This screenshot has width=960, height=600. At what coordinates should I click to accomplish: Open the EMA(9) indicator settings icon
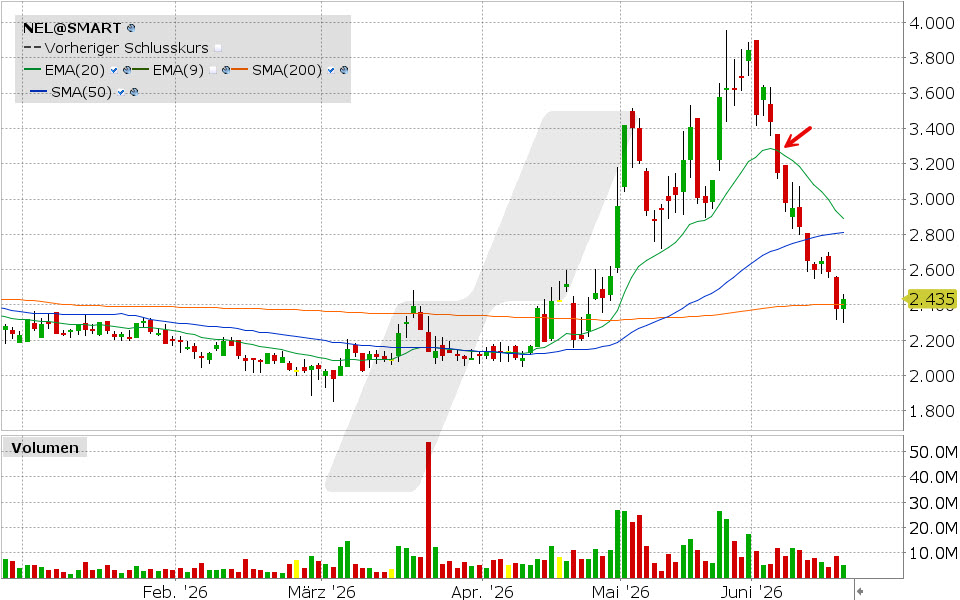[x=226, y=70]
